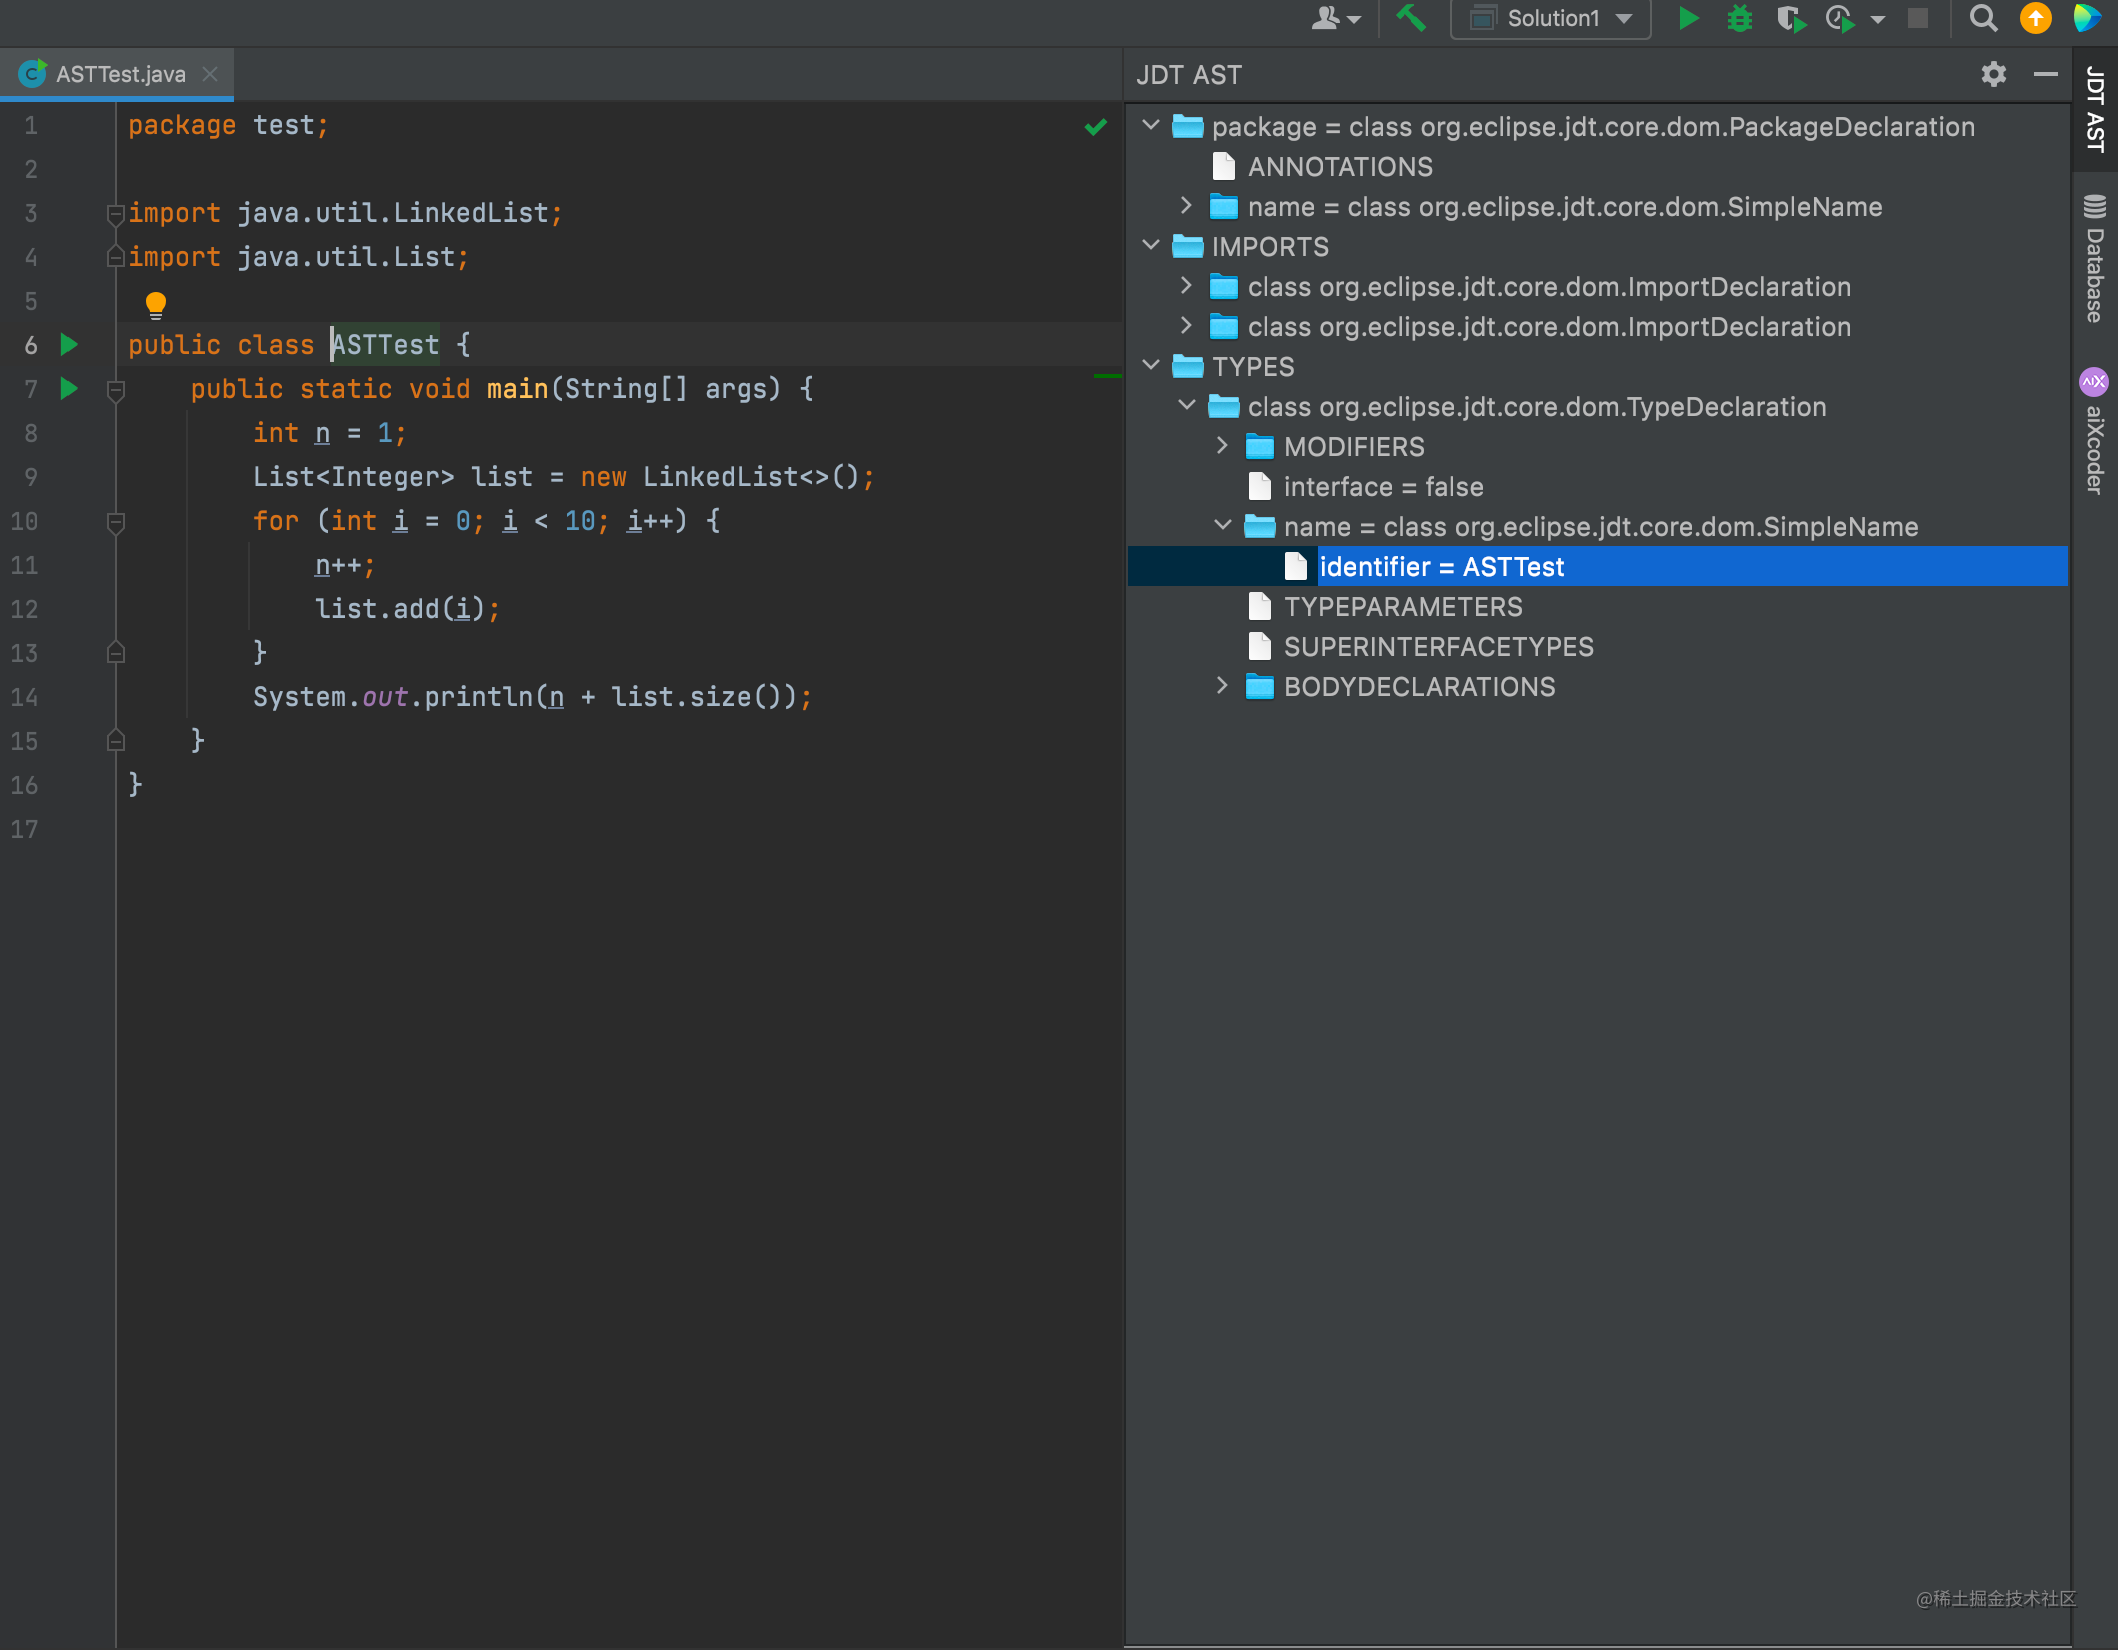Toggle fold marker at main method line
Viewport: 2118px width, 1650px height.
(116, 389)
